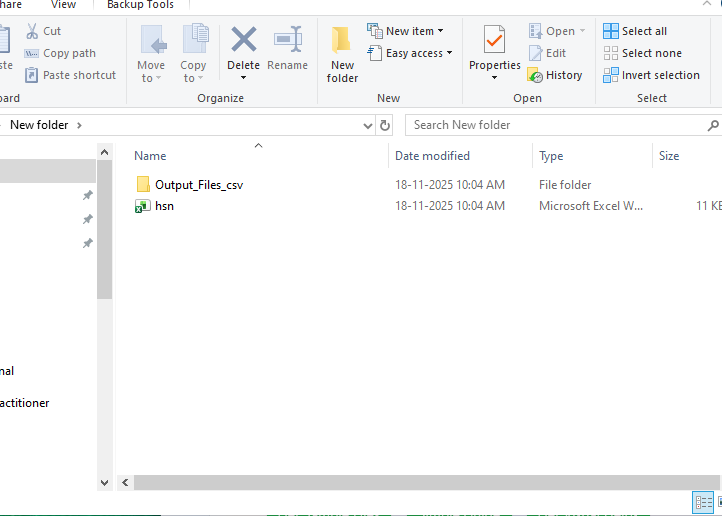Open the Copy to menu

193,54
